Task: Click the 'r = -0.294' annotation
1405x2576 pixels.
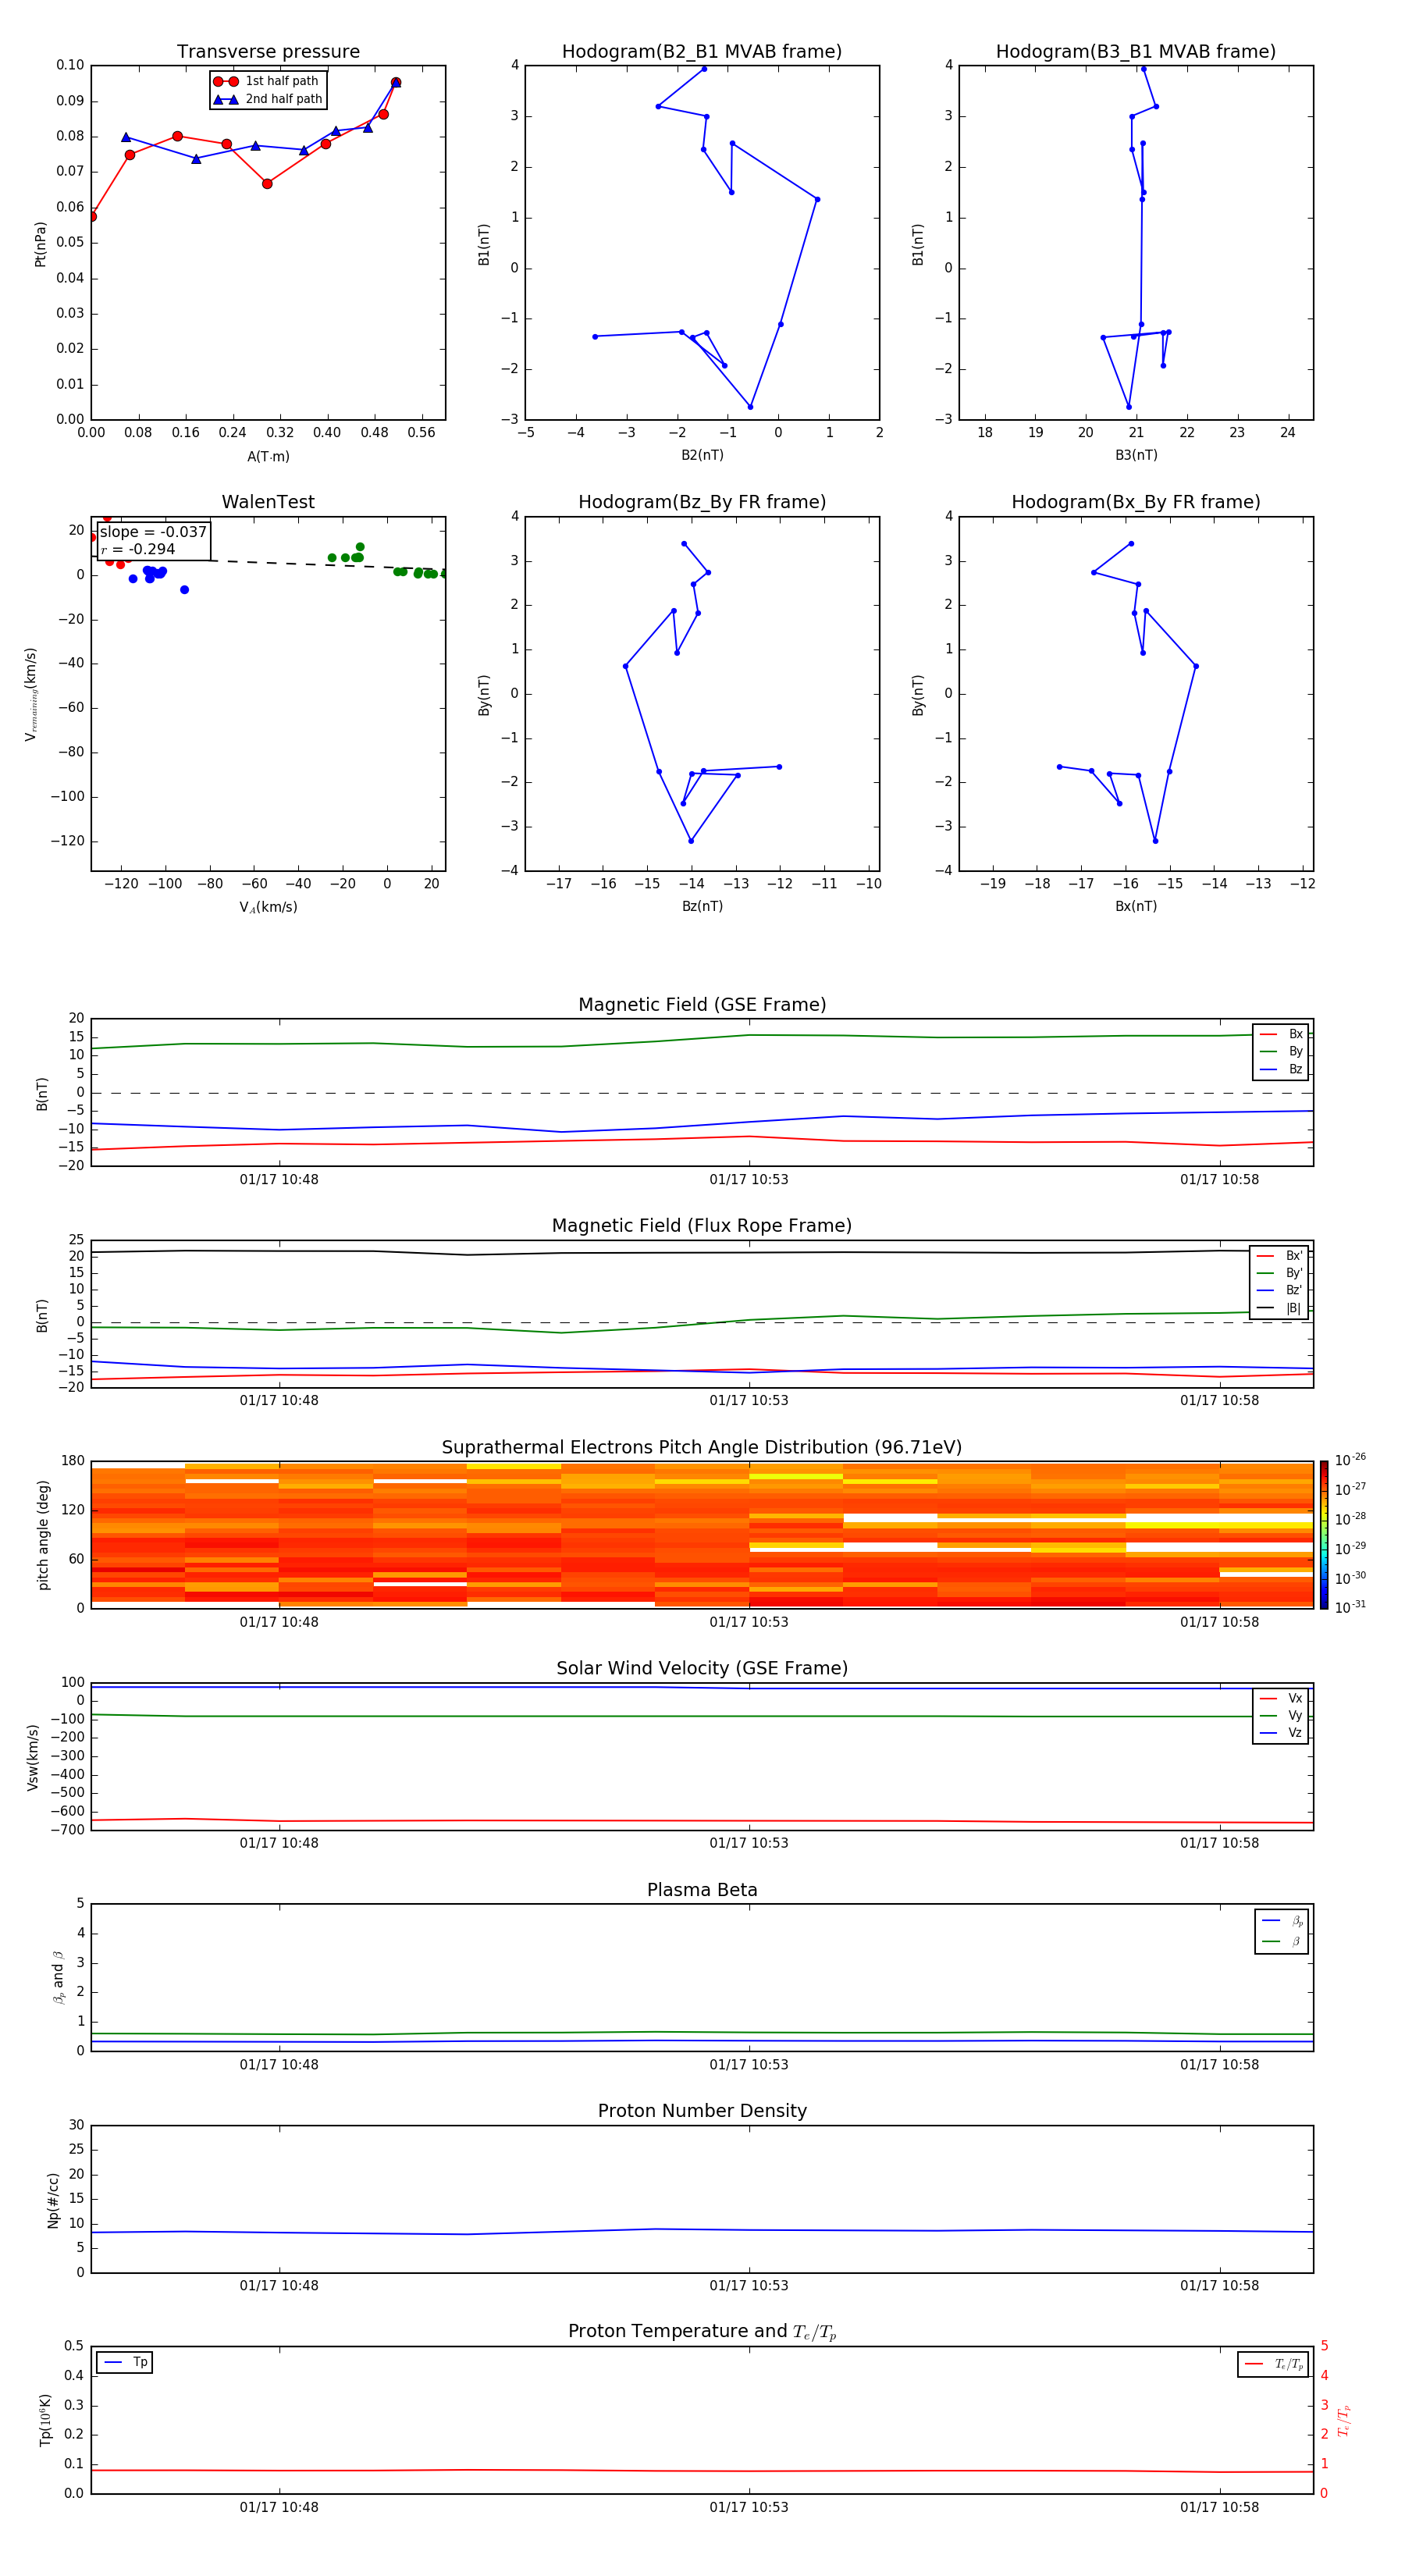Action: pyautogui.click(x=138, y=549)
